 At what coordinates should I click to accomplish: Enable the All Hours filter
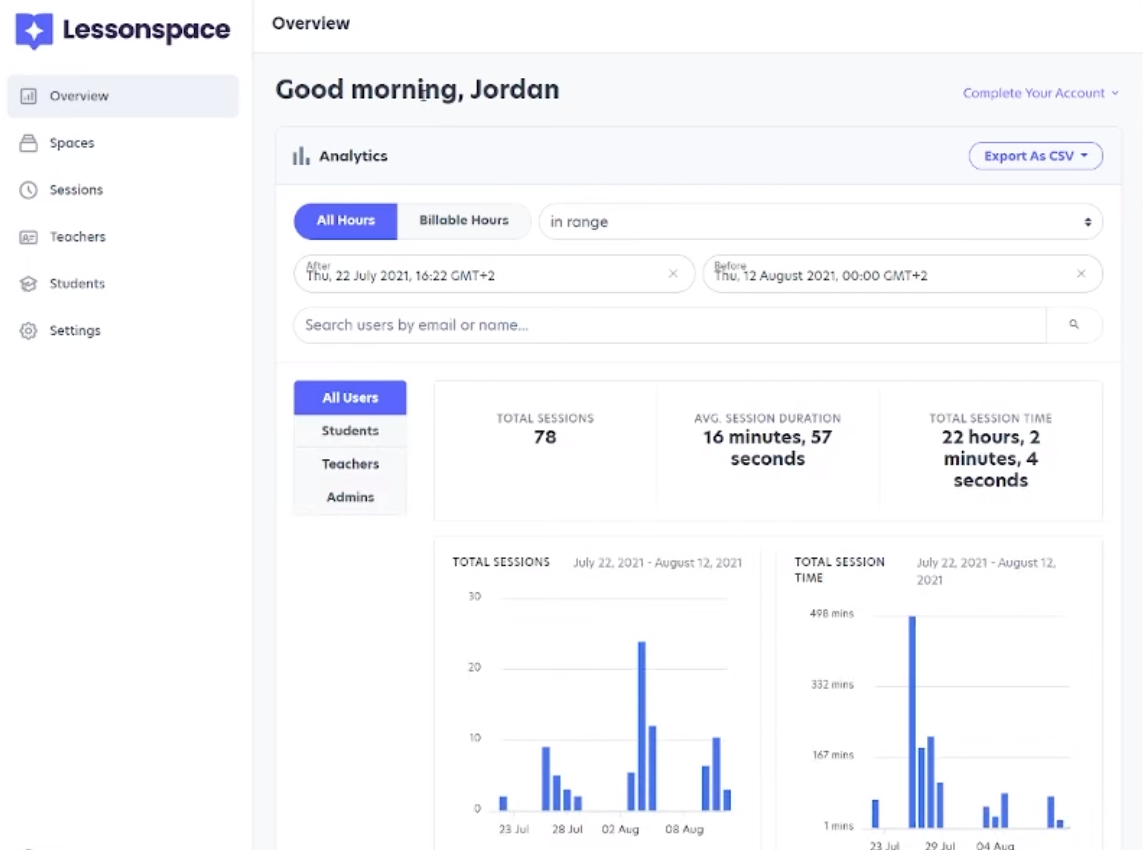[345, 221]
